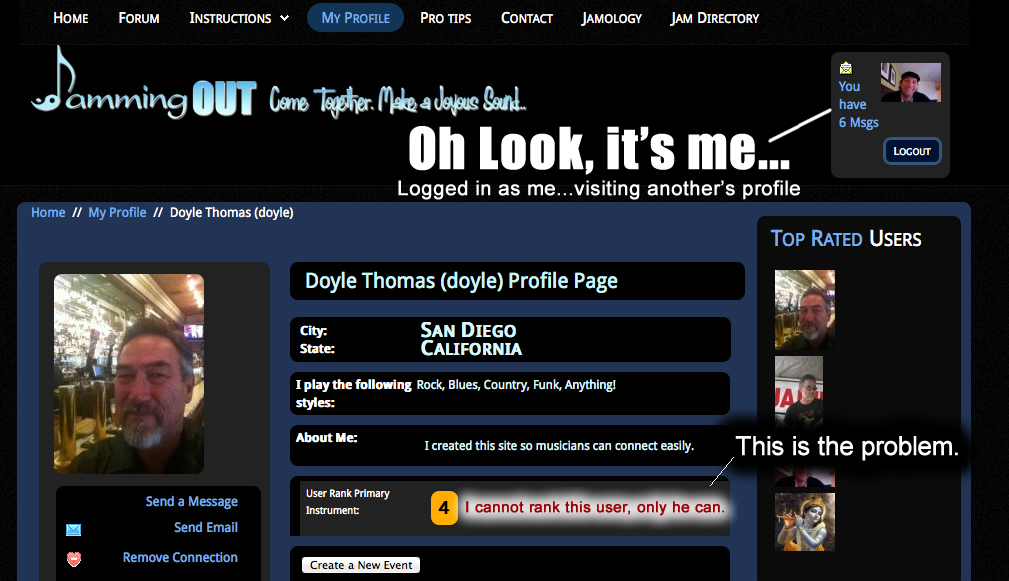Viewport: 1009px width, 581px height.
Task: Open the 'You have 6 Msgs' link
Action: 858,104
